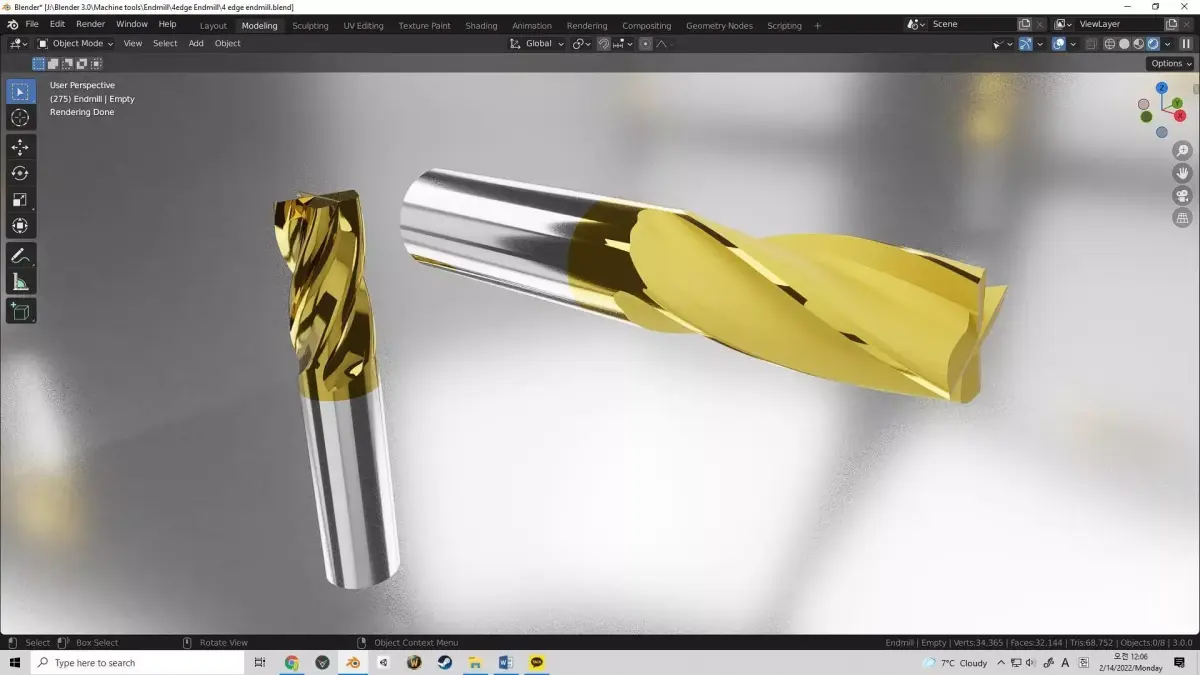This screenshot has height=675, width=1200.
Task: Open Google Chrome from the taskbar
Action: (x=291, y=662)
